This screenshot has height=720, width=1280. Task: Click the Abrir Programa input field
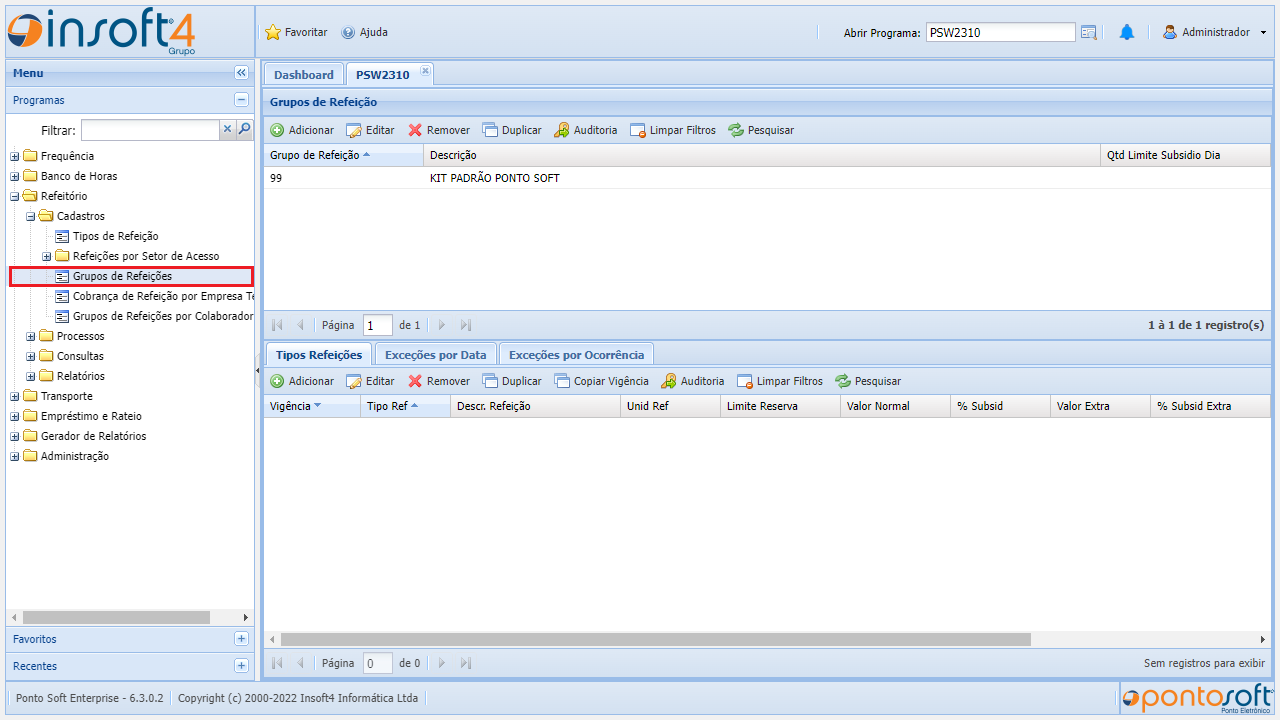coord(1000,32)
